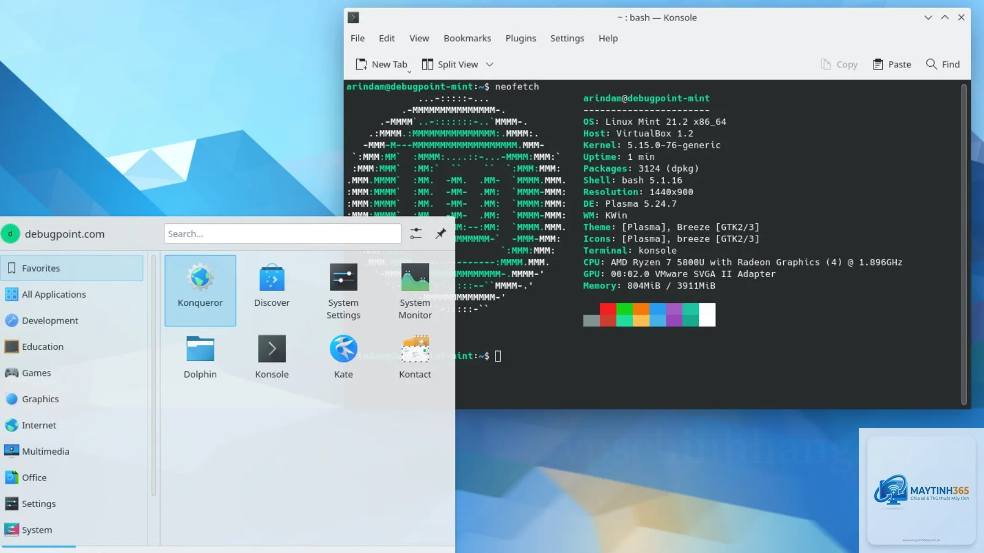Open Settings menu in Konsole menubar
984x553 pixels.
(x=567, y=38)
